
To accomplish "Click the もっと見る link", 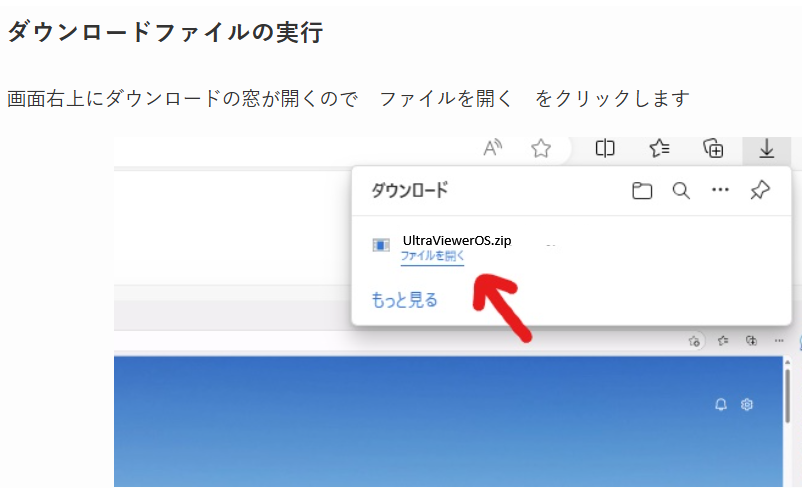I will pyautogui.click(x=404, y=300).
